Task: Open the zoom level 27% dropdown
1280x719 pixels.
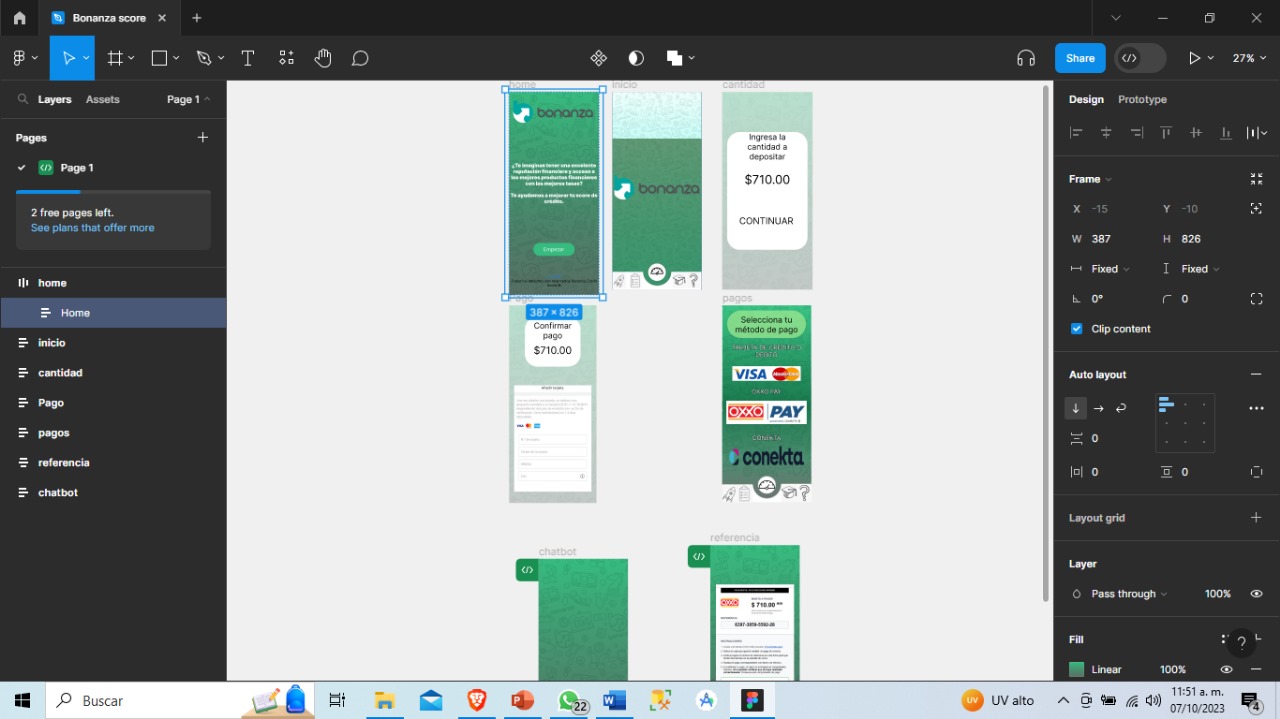Action: (x=1249, y=58)
